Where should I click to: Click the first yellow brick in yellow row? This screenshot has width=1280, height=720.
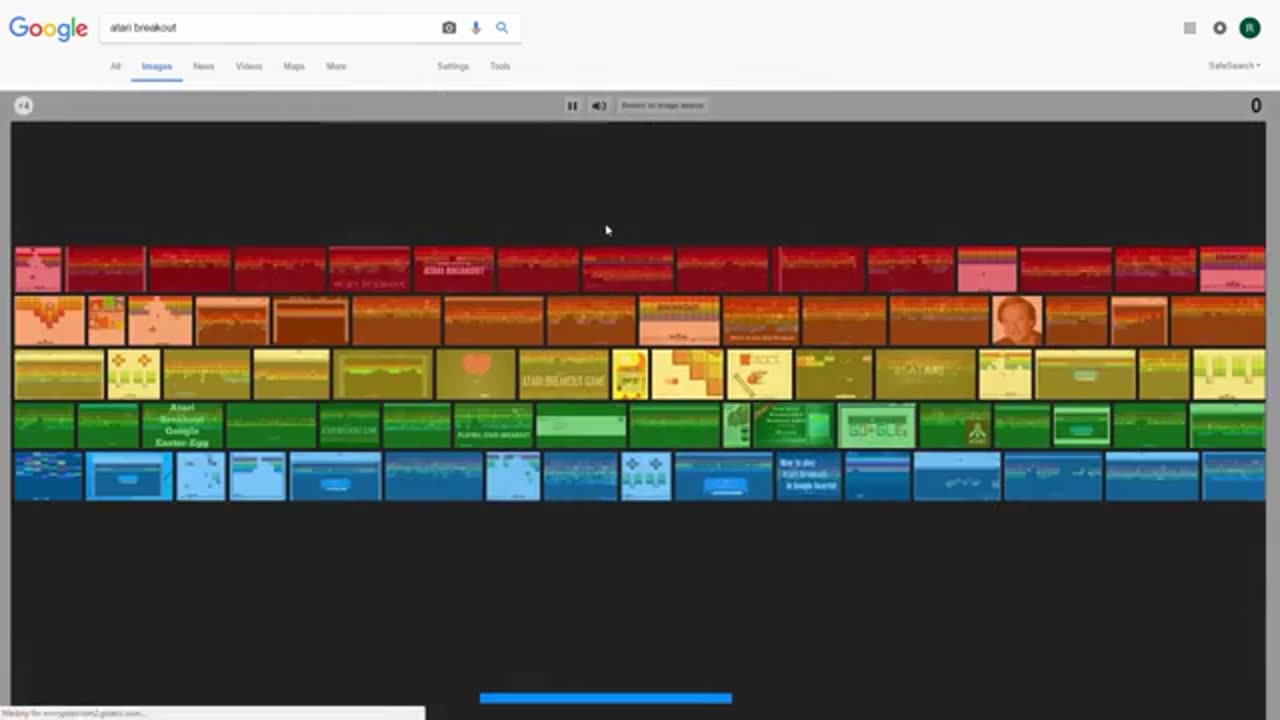59,374
